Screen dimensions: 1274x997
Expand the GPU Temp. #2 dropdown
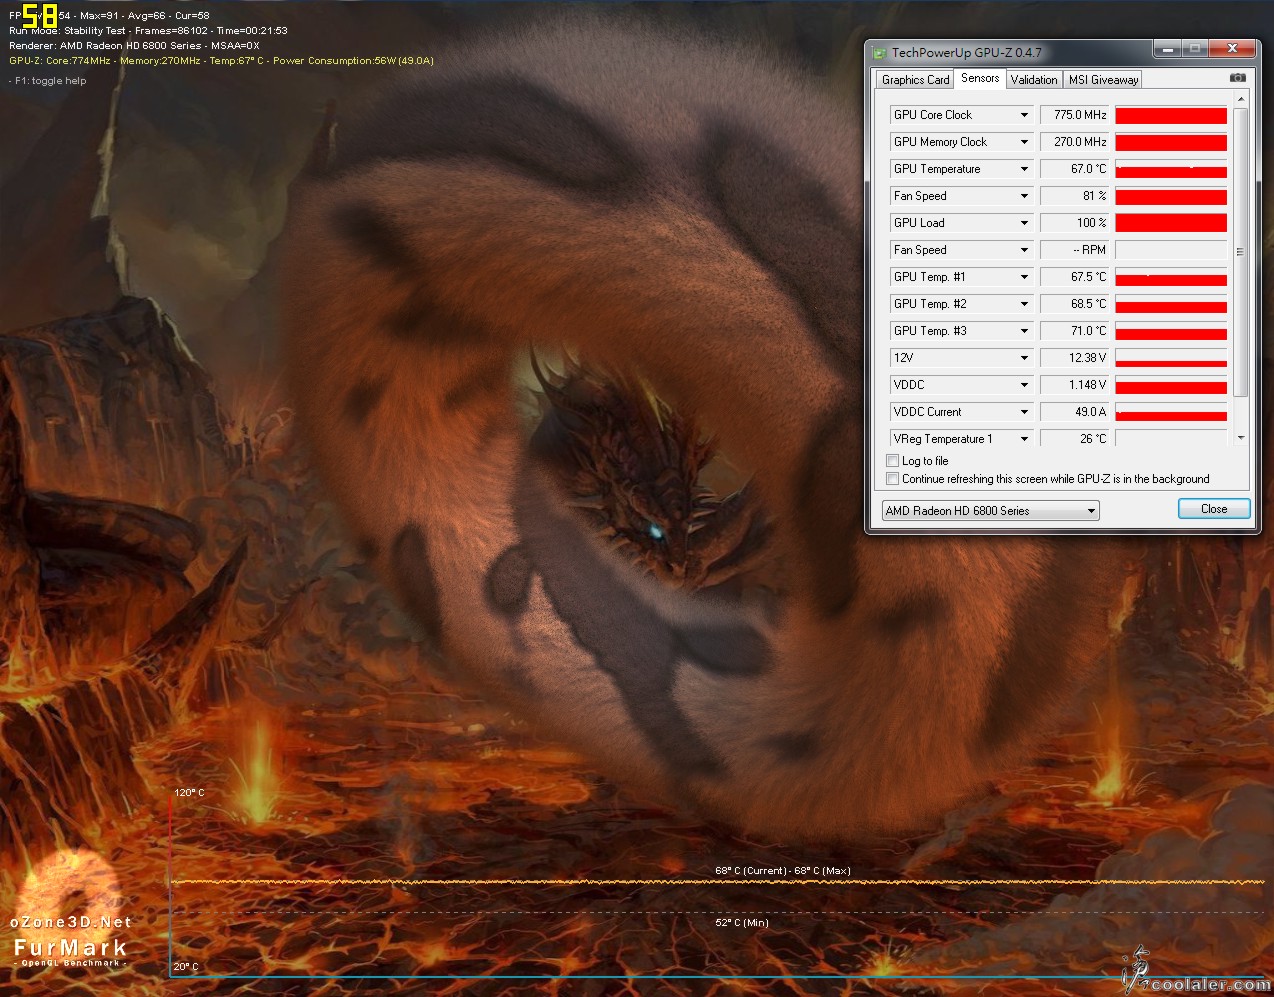tap(1024, 304)
